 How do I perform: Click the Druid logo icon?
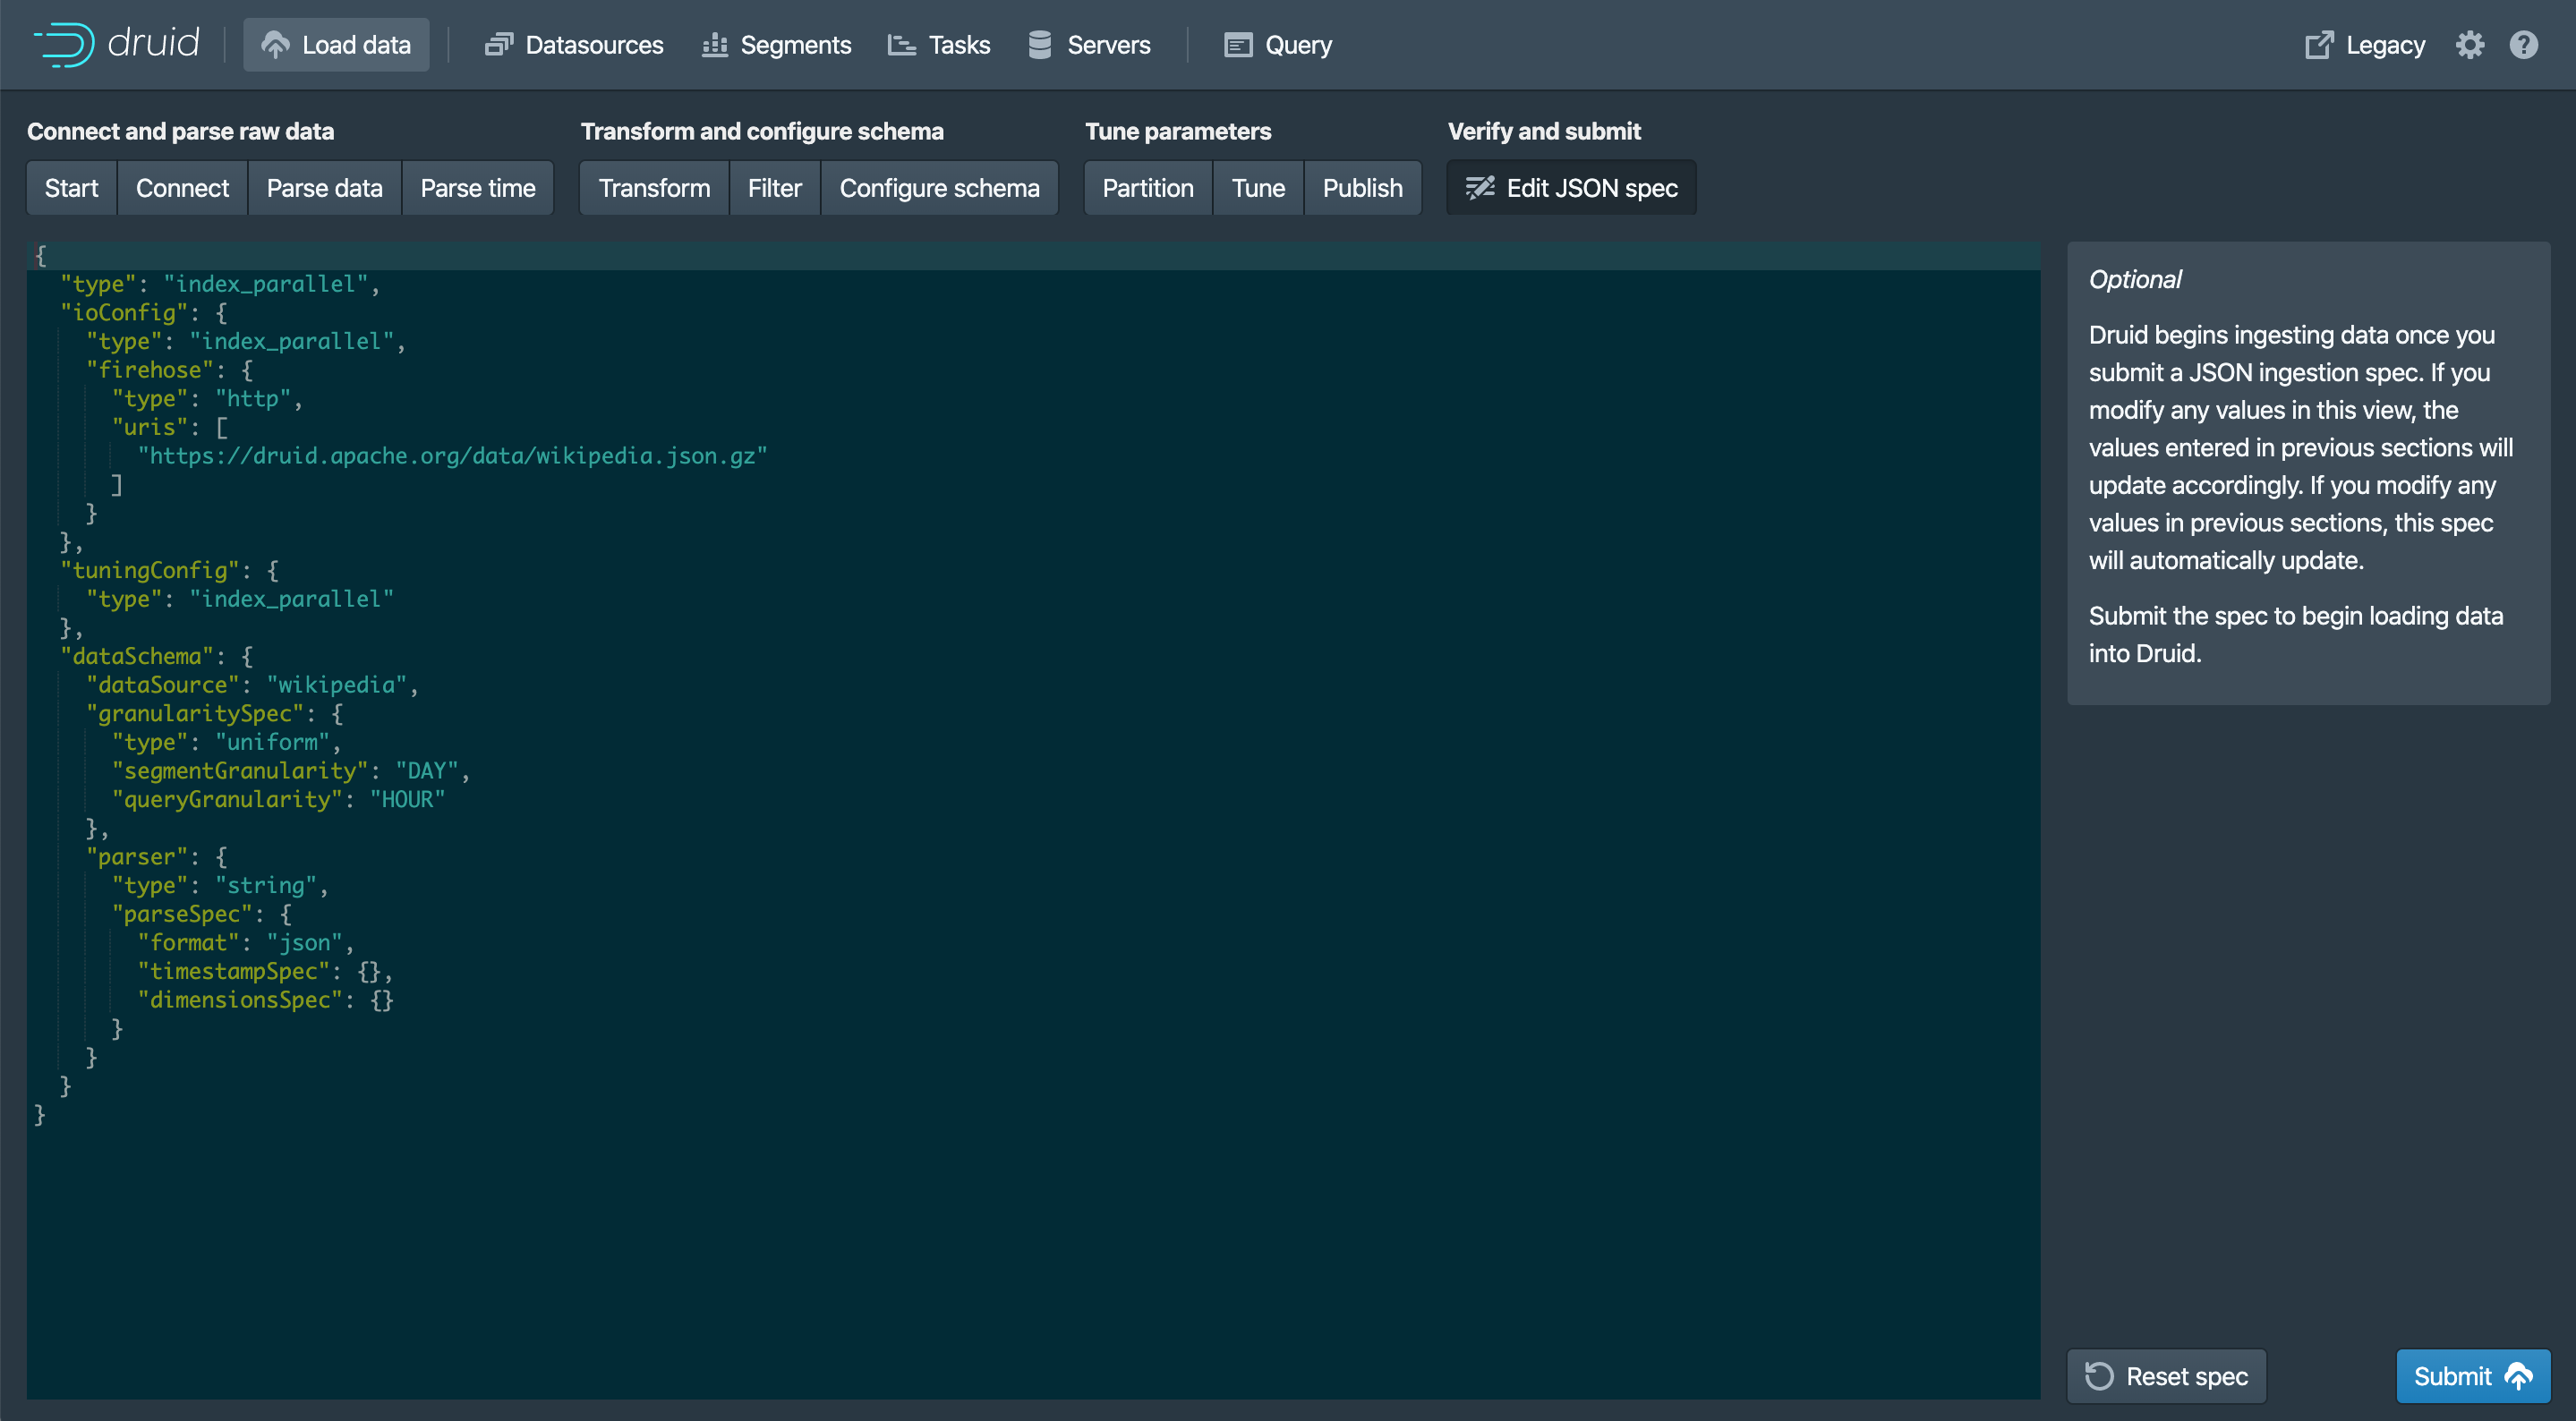pyautogui.click(x=64, y=44)
